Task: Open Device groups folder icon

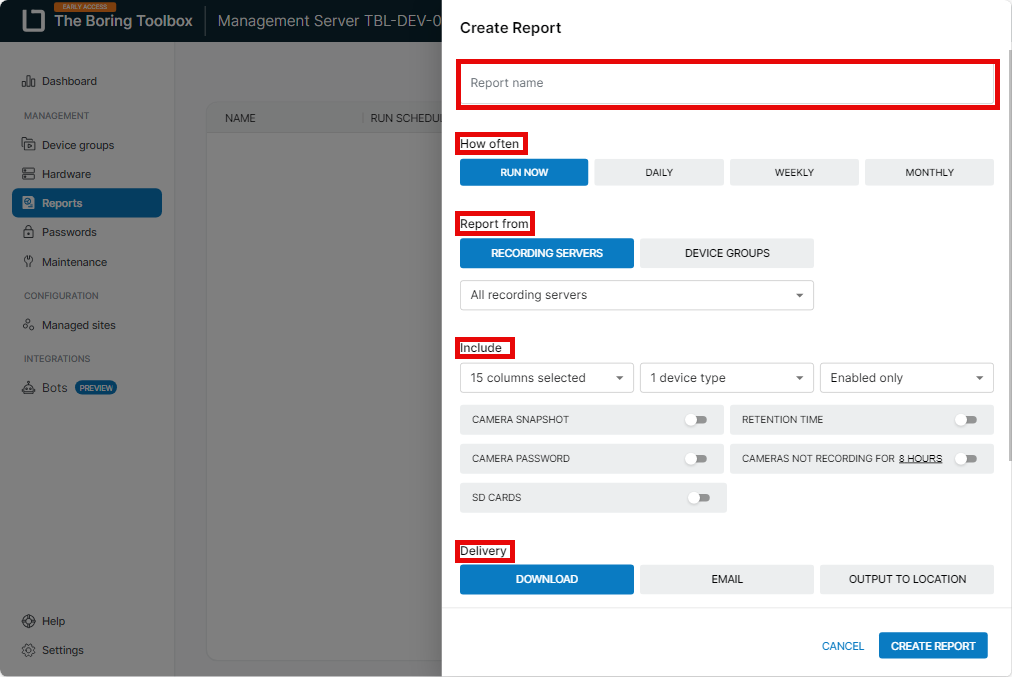Action: (x=29, y=145)
